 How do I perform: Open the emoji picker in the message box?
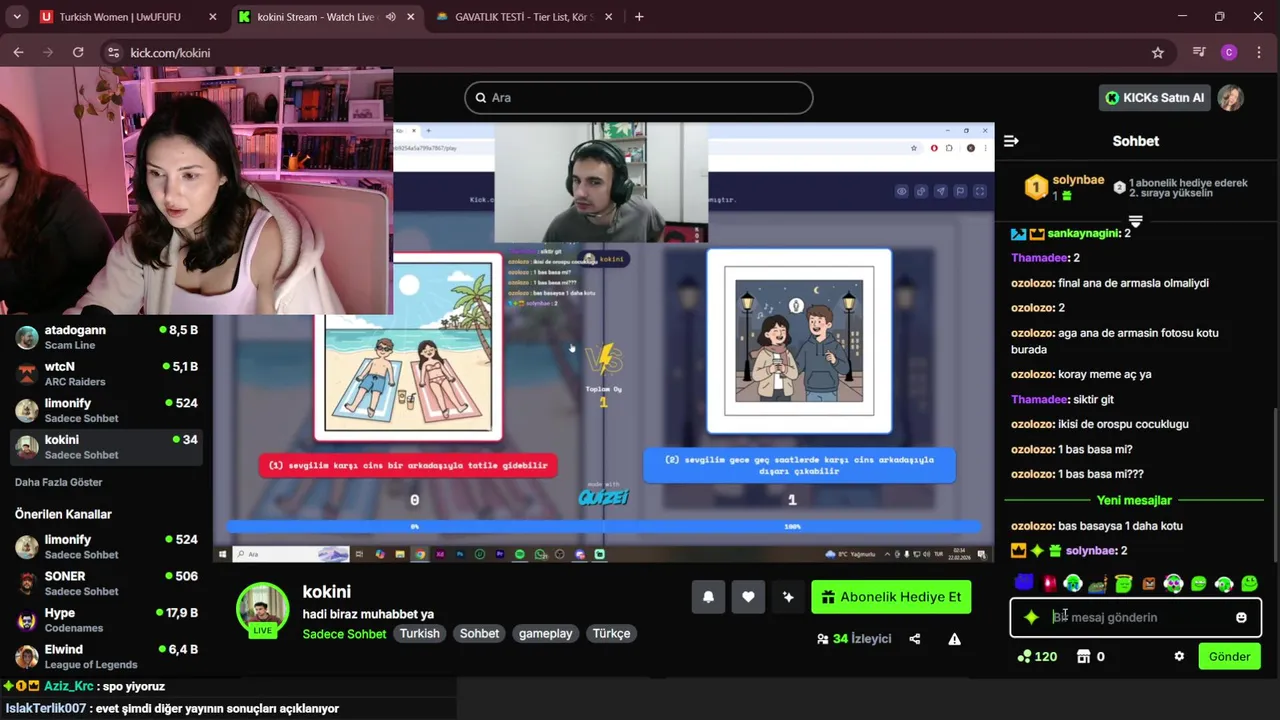(x=1241, y=617)
